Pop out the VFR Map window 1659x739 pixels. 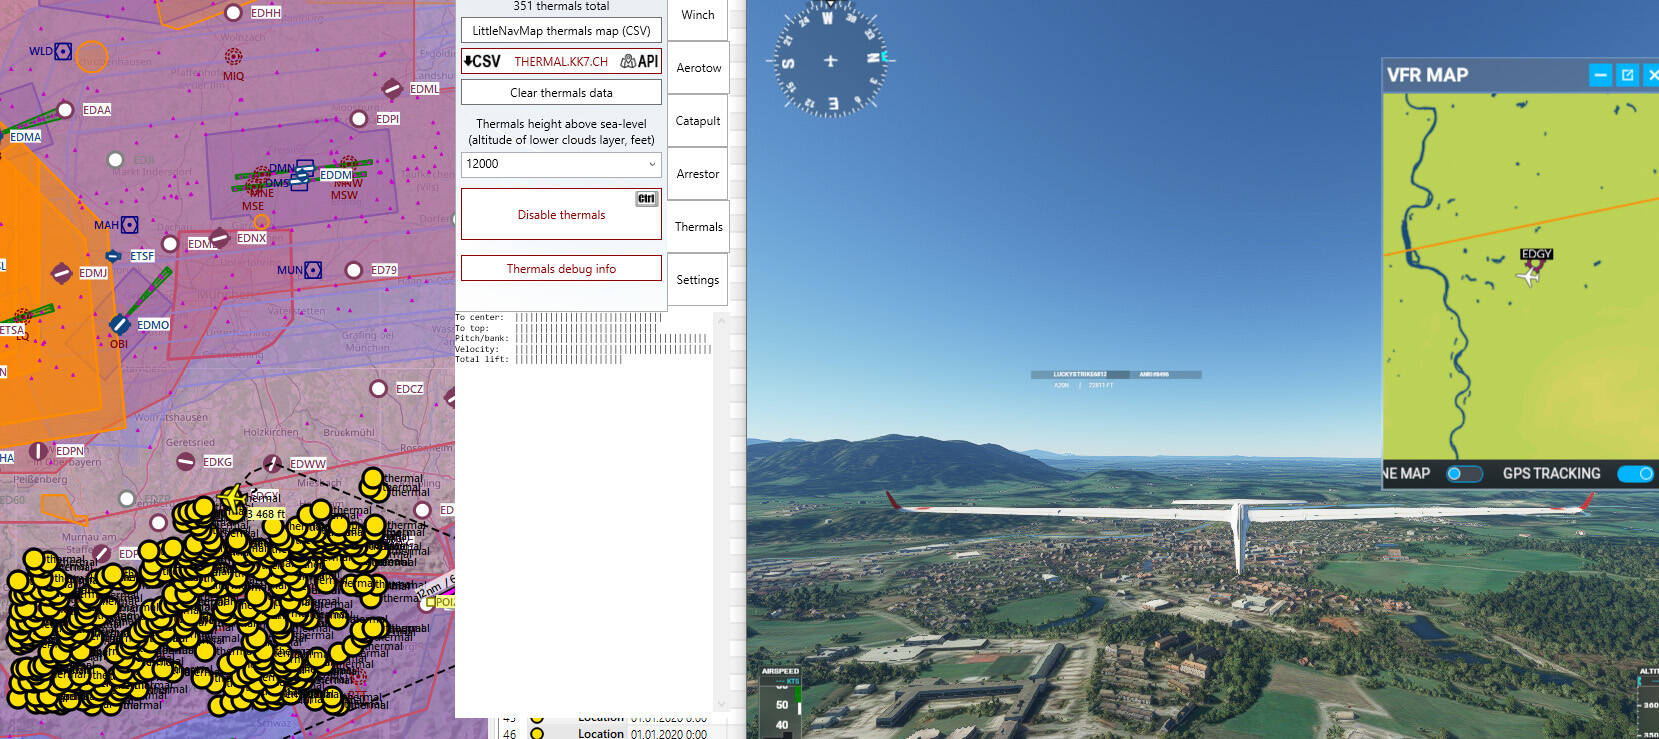click(1627, 75)
